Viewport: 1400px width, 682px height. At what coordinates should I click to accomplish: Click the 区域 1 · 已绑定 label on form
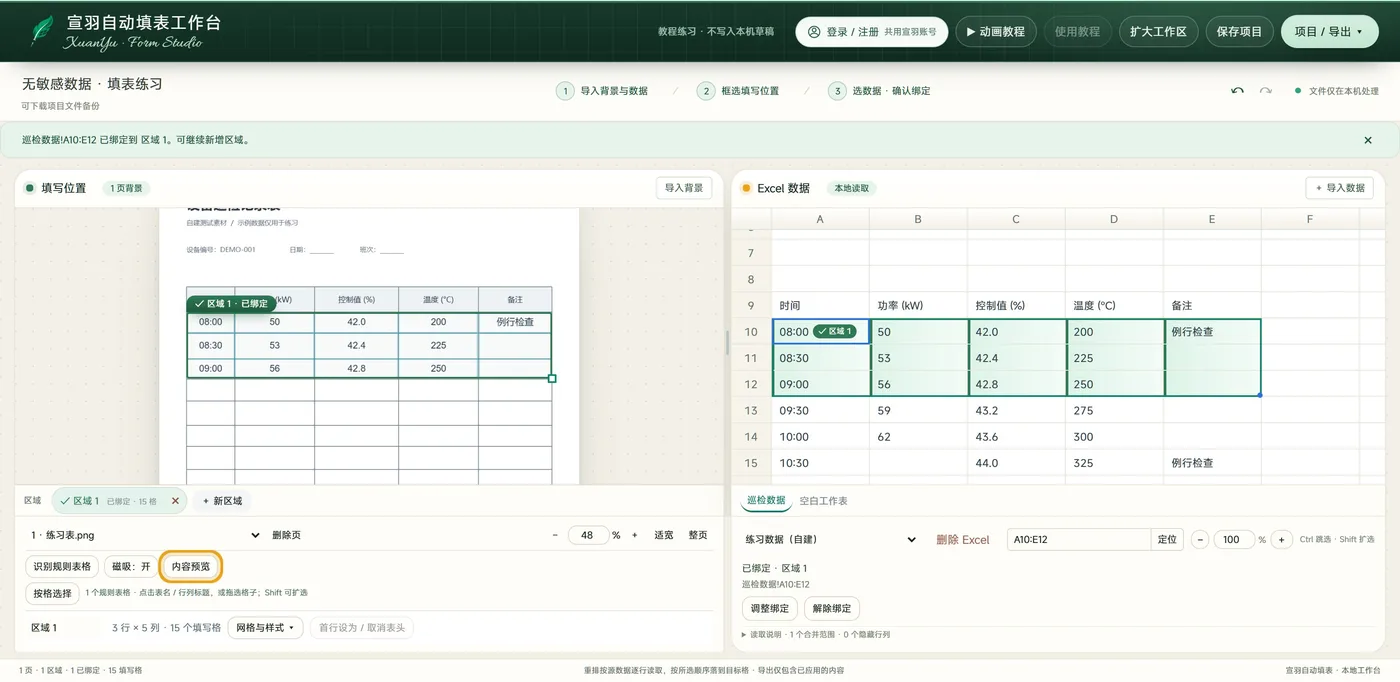(231, 303)
